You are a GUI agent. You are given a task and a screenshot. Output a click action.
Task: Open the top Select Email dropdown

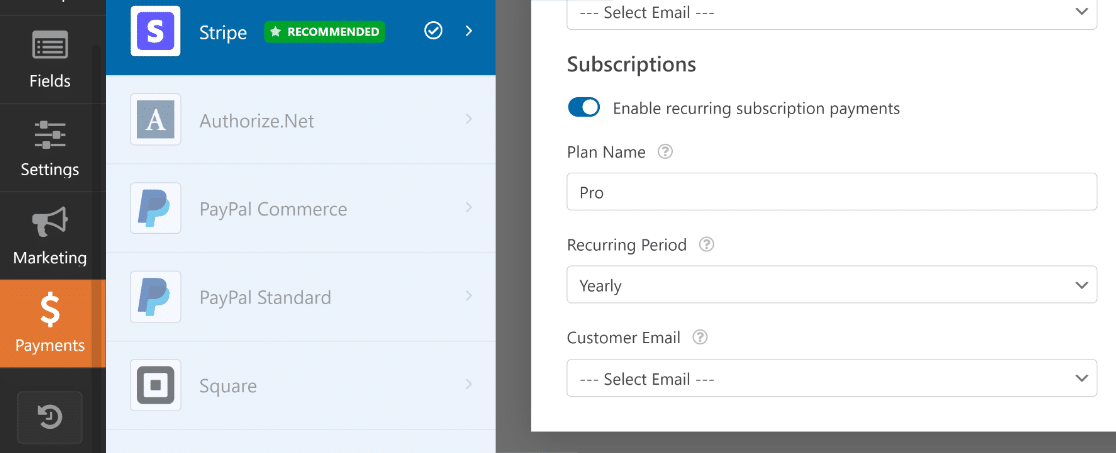831,13
